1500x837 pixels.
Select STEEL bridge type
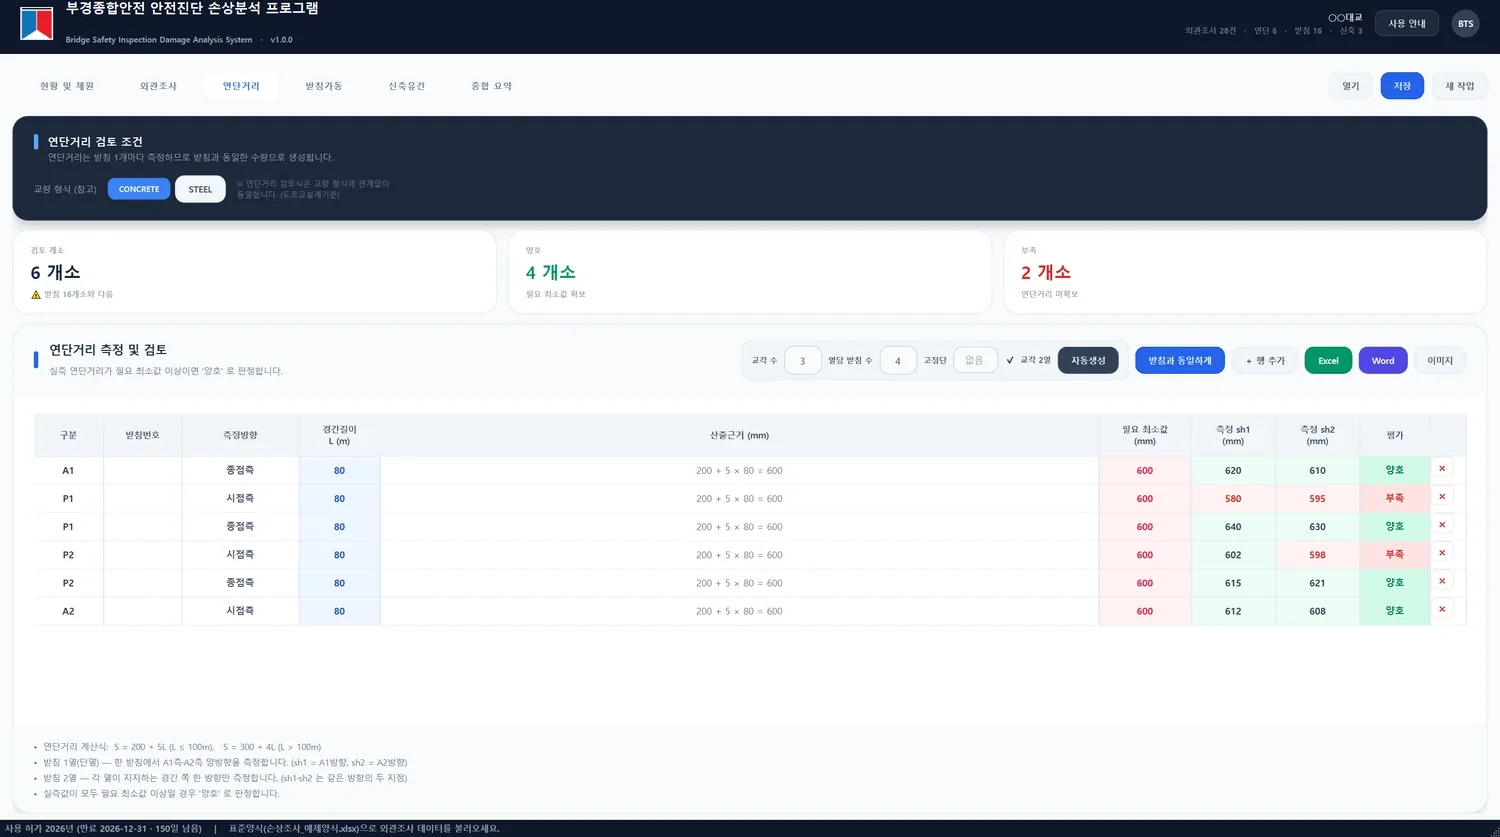coord(200,189)
